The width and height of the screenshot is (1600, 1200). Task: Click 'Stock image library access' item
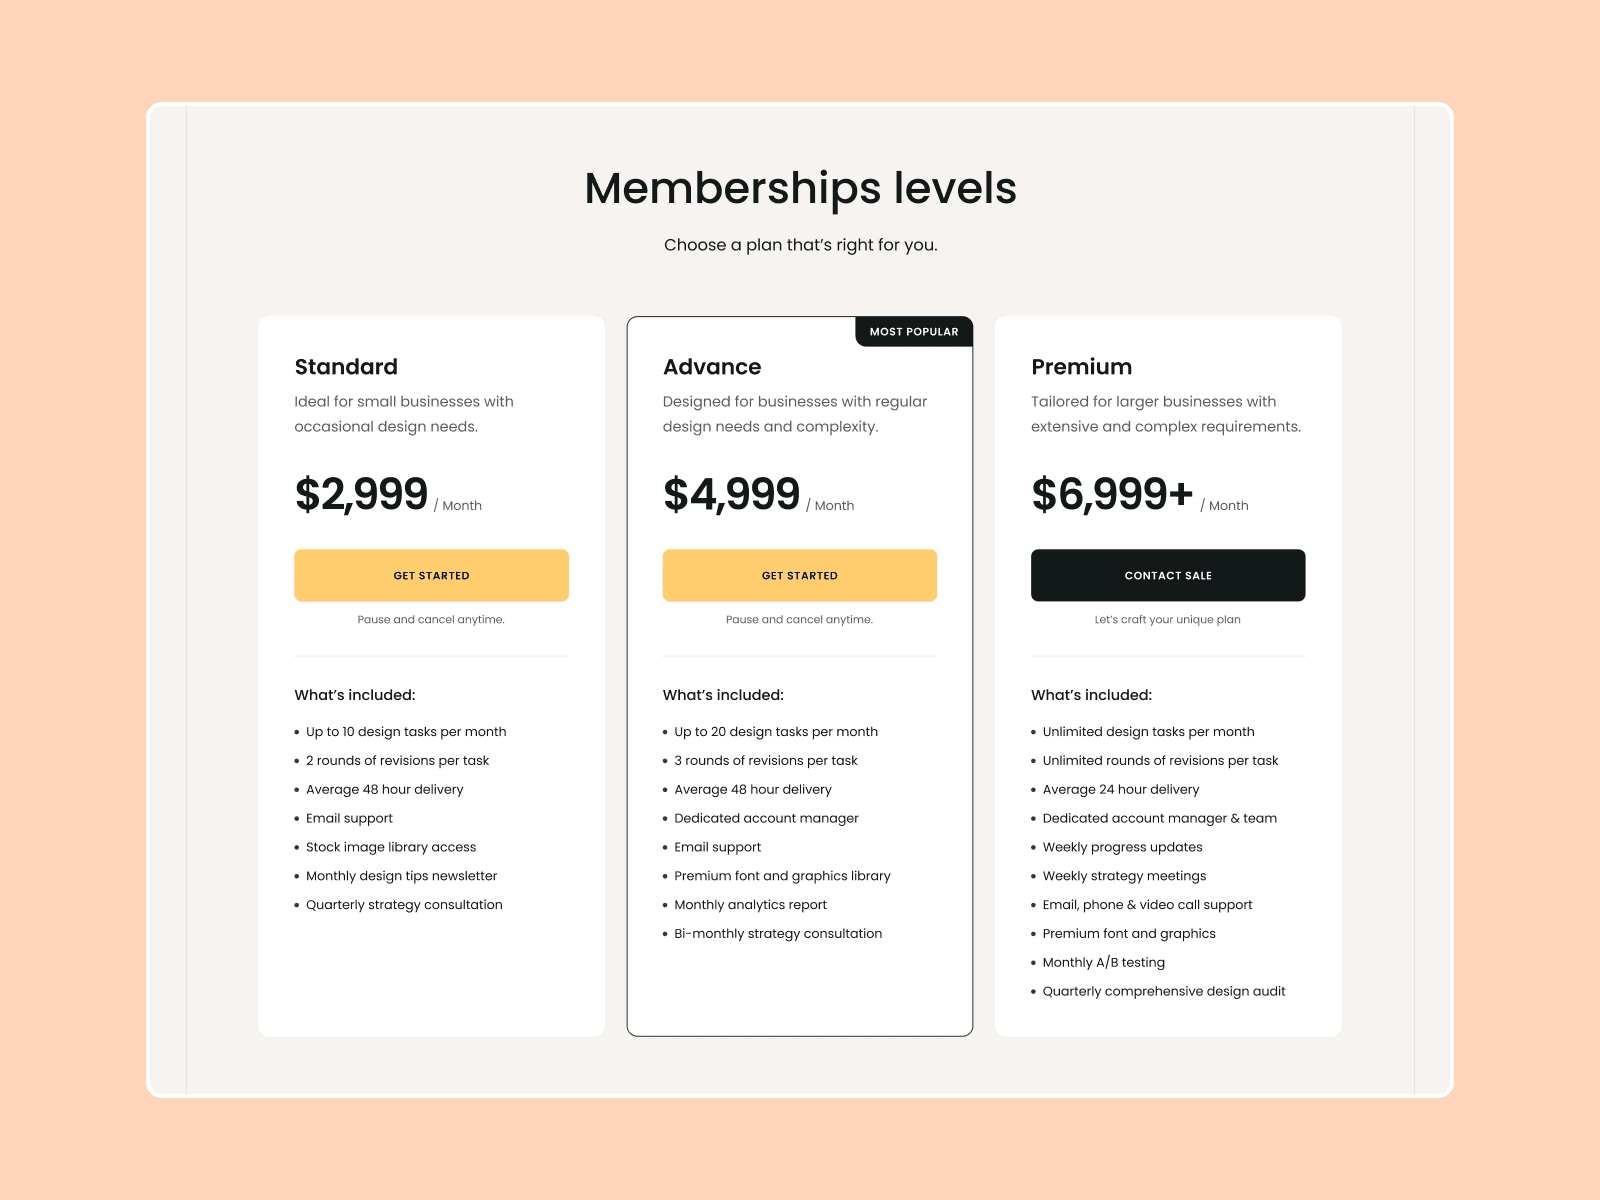tap(391, 847)
